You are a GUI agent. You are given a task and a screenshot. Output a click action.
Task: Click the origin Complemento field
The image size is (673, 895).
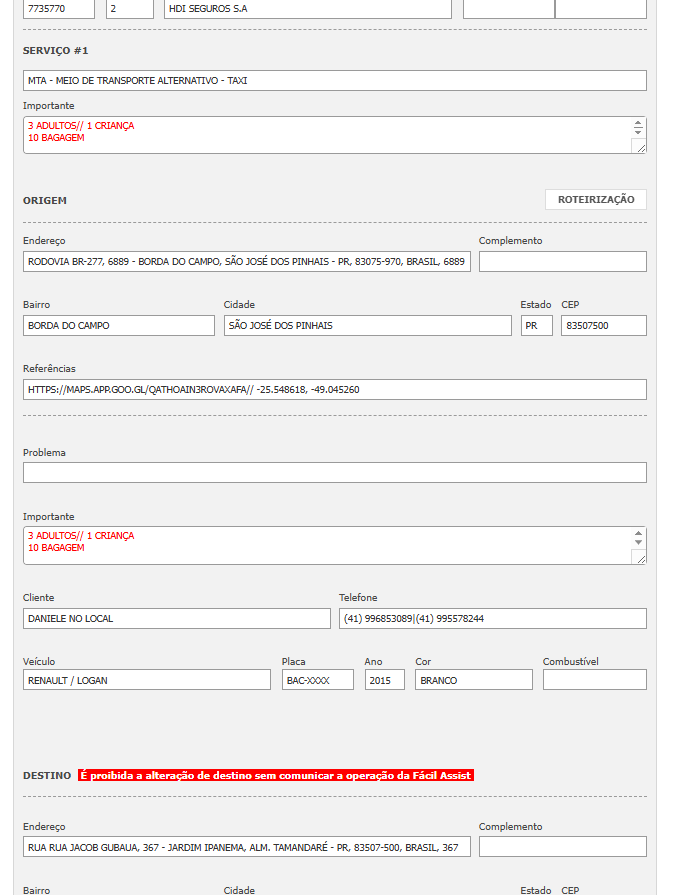click(x=562, y=262)
